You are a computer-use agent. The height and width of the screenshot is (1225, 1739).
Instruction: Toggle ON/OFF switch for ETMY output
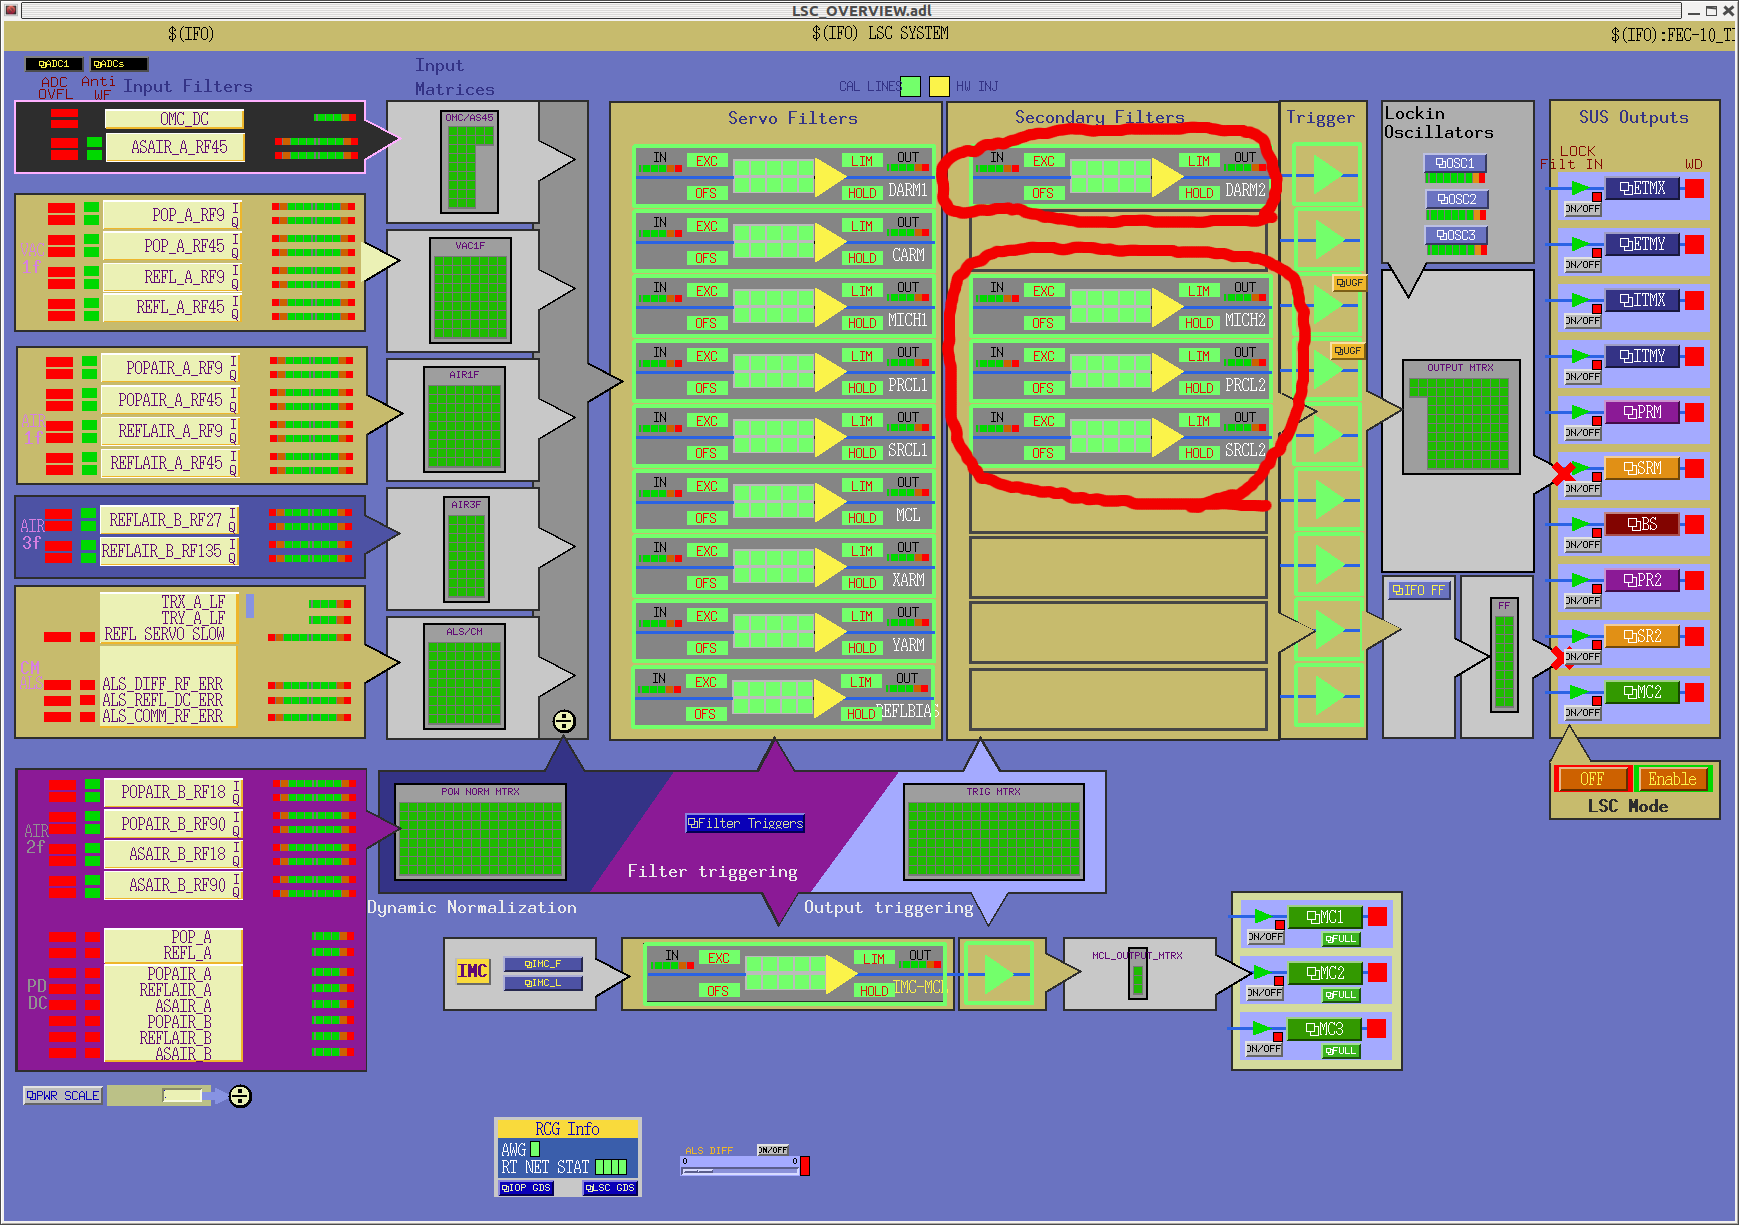1582,265
